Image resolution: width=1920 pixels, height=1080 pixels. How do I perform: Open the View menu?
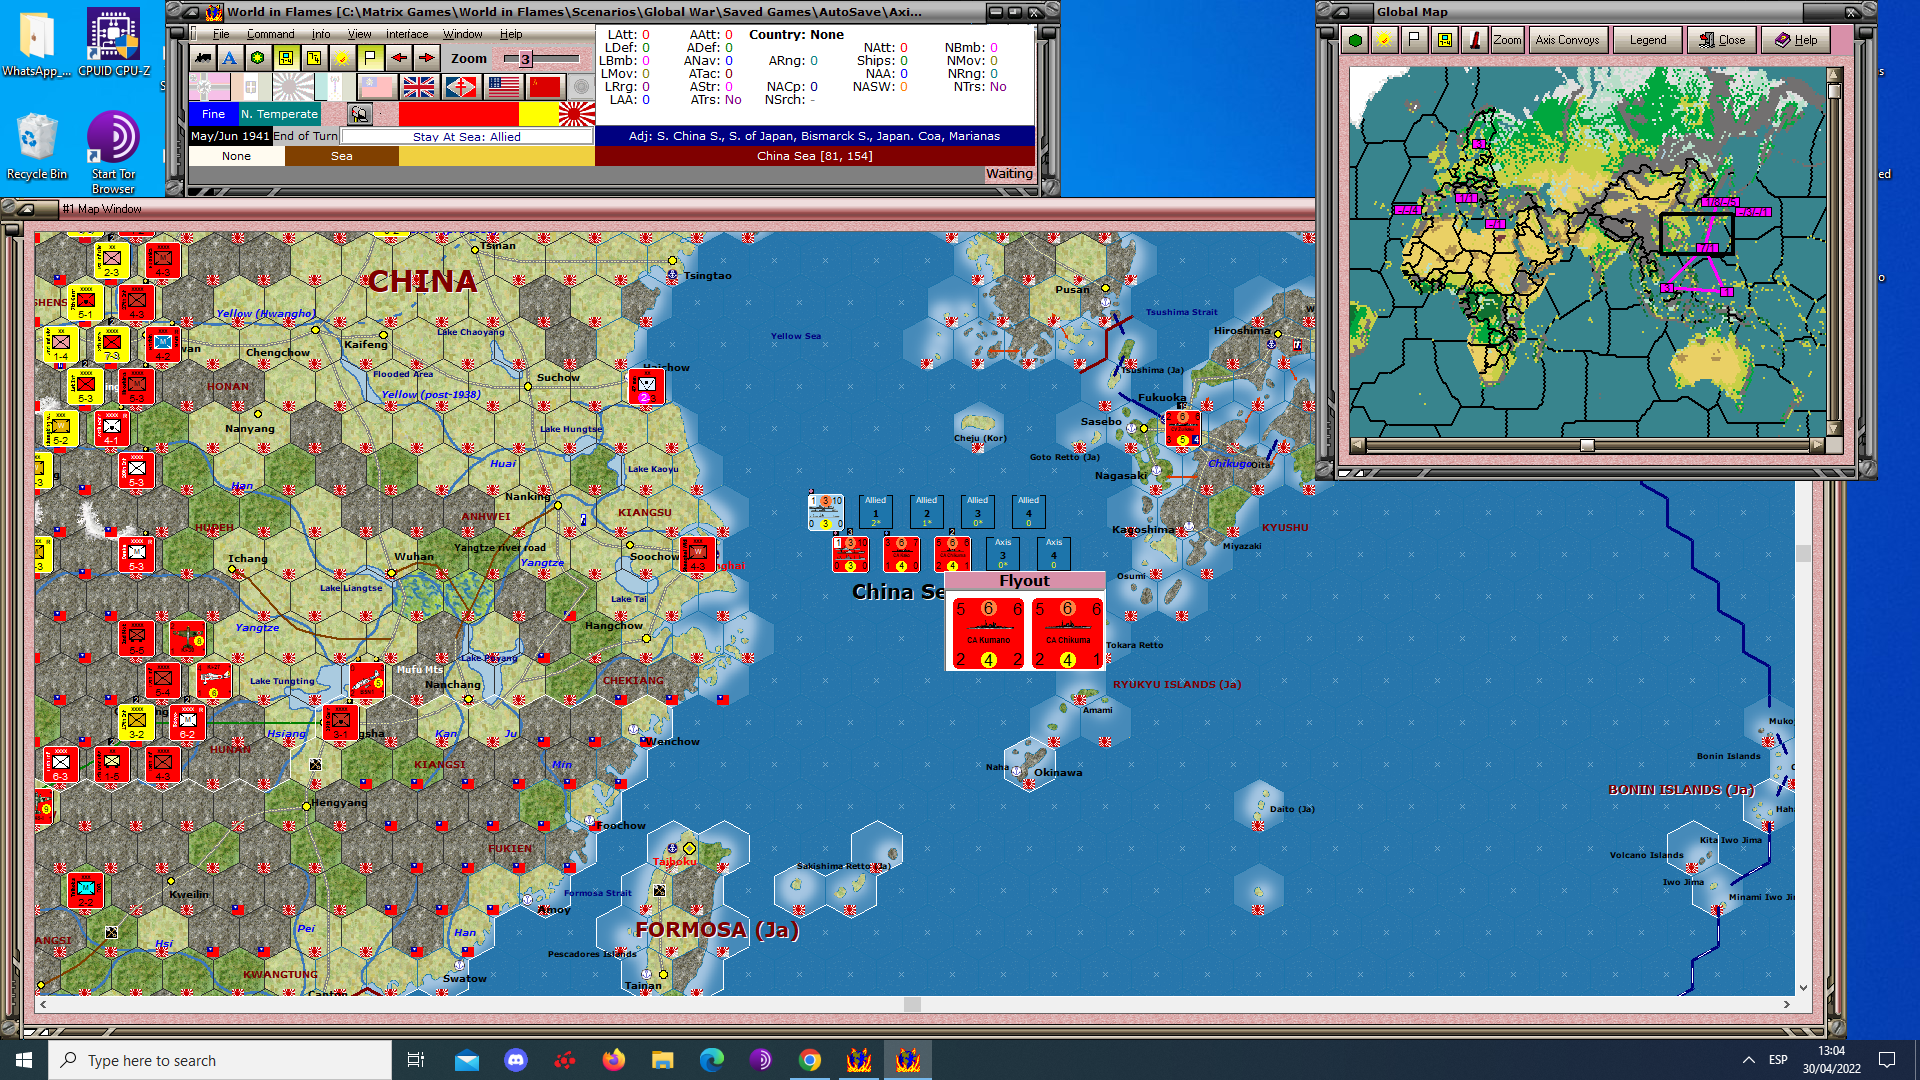359,34
